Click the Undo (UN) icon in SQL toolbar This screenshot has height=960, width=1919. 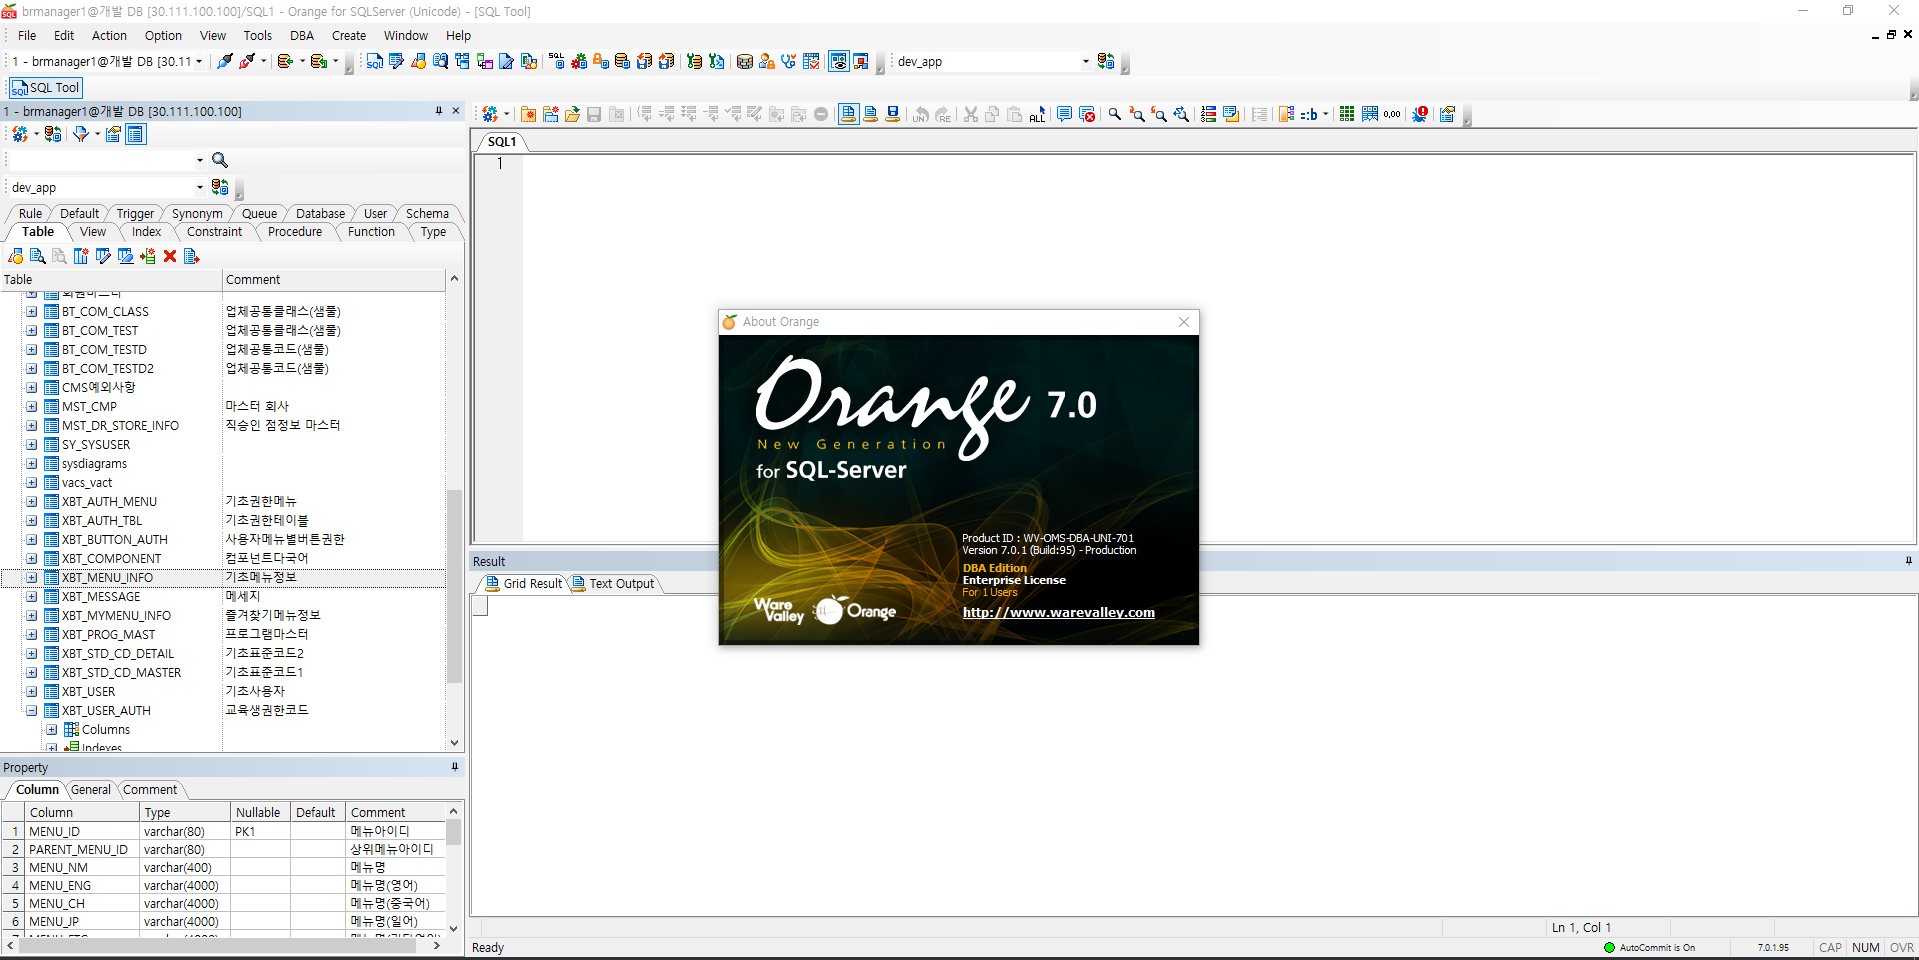pyautogui.click(x=921, y=115)
